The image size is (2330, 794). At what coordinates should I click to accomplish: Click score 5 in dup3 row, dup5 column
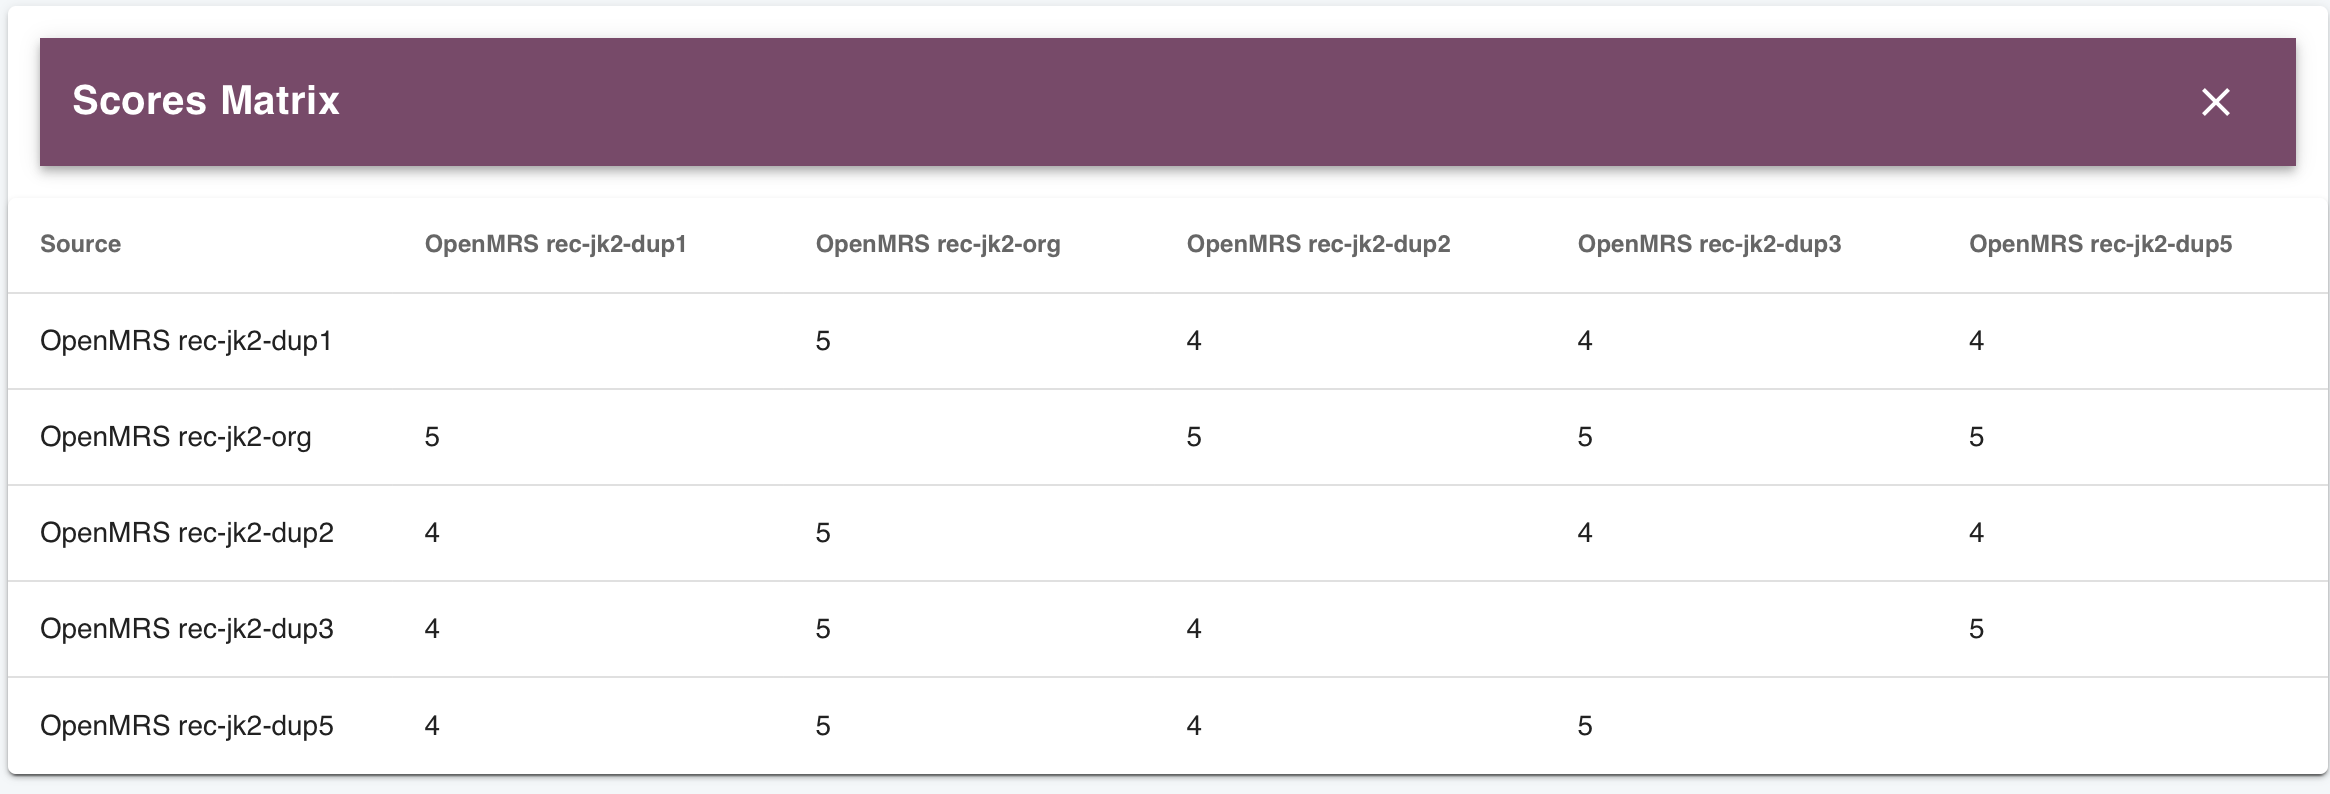(1976, 629)
